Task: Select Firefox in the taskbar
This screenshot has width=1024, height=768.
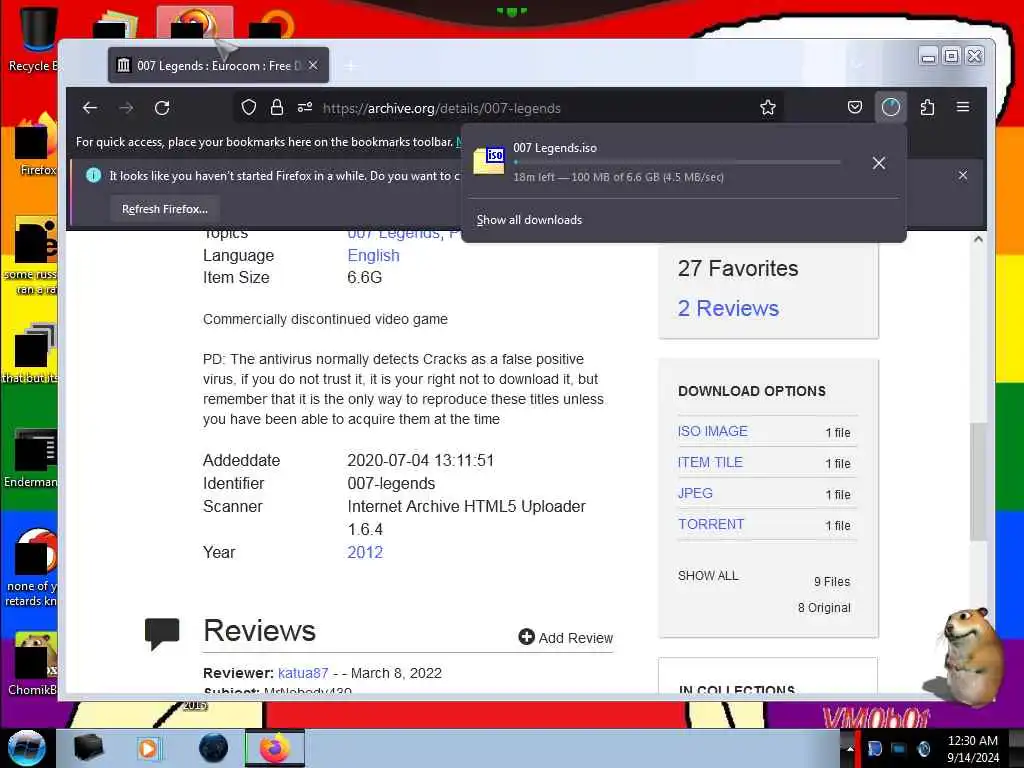Action: [275, 748]
